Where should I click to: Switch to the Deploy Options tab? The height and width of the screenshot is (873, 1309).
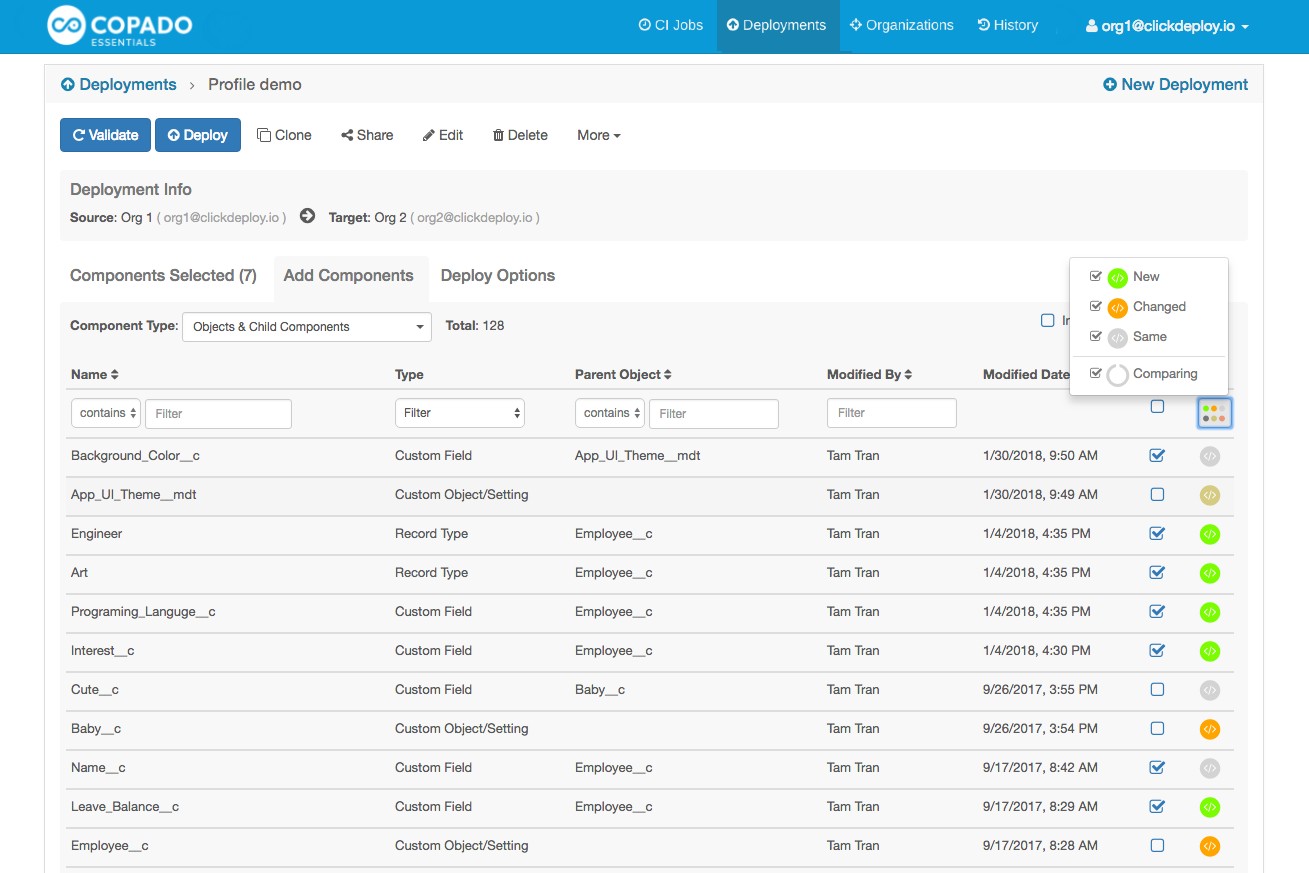click(497, 276)
